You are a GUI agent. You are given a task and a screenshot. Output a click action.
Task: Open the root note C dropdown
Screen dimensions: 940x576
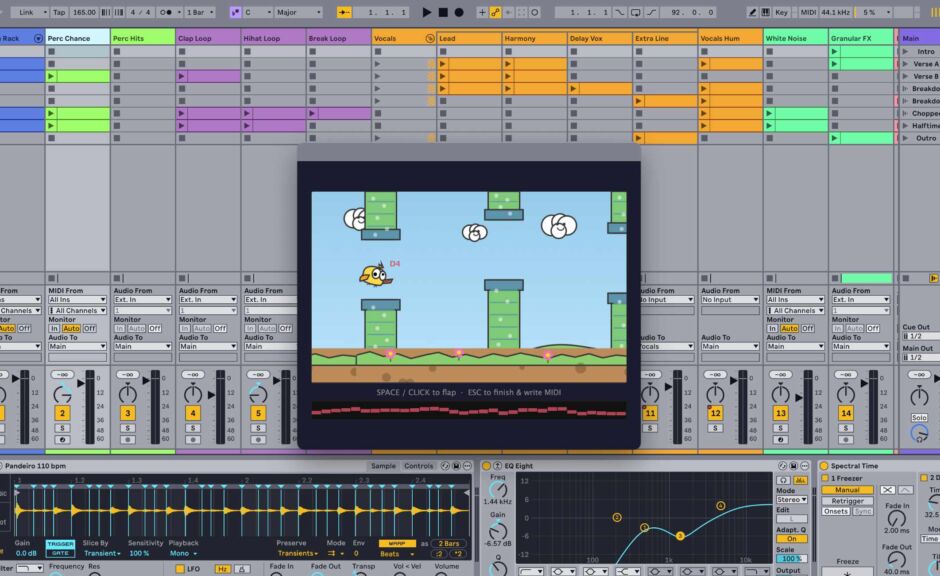coord(258,12)
